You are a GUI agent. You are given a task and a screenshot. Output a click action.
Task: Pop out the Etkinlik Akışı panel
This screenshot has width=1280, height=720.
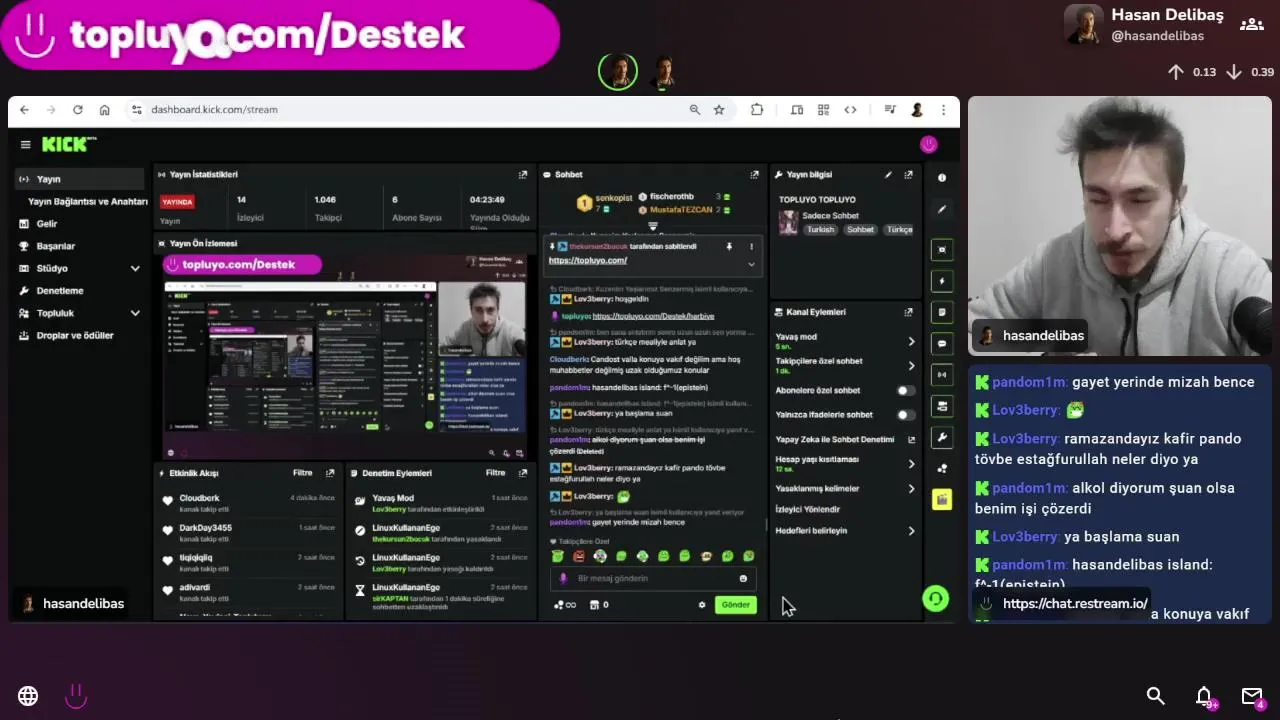[x=330, y=473]
